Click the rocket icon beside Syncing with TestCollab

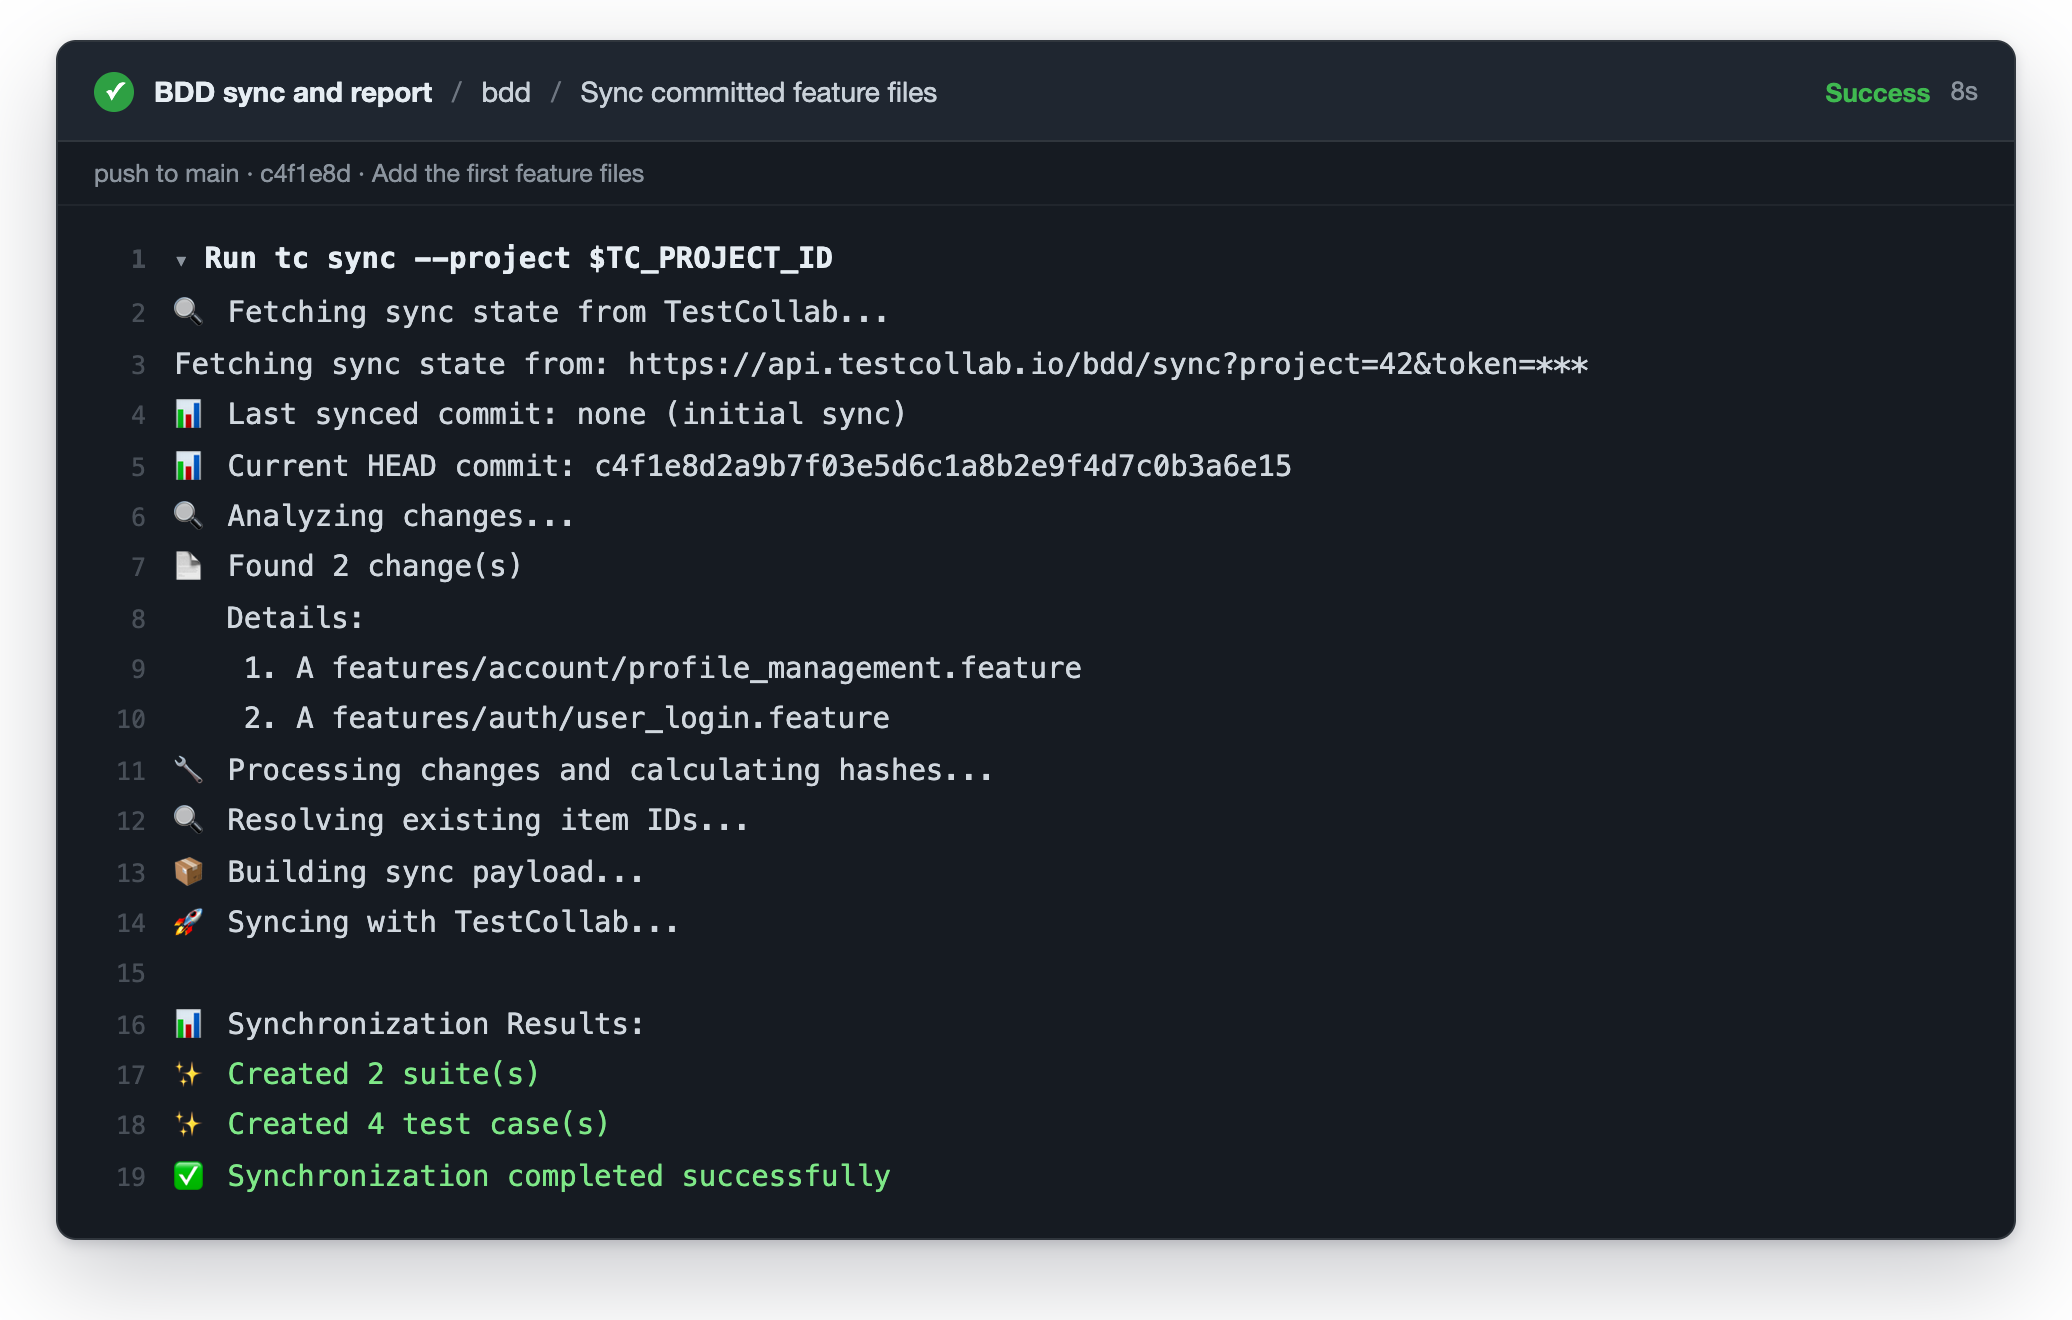pos(188,921)
